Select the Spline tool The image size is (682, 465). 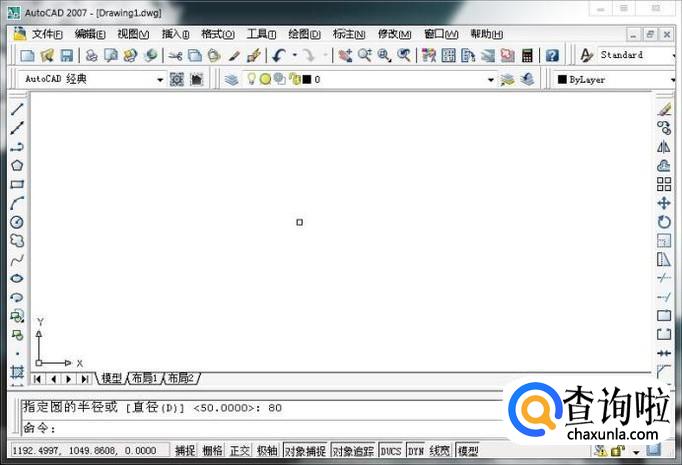pos(17,260)
